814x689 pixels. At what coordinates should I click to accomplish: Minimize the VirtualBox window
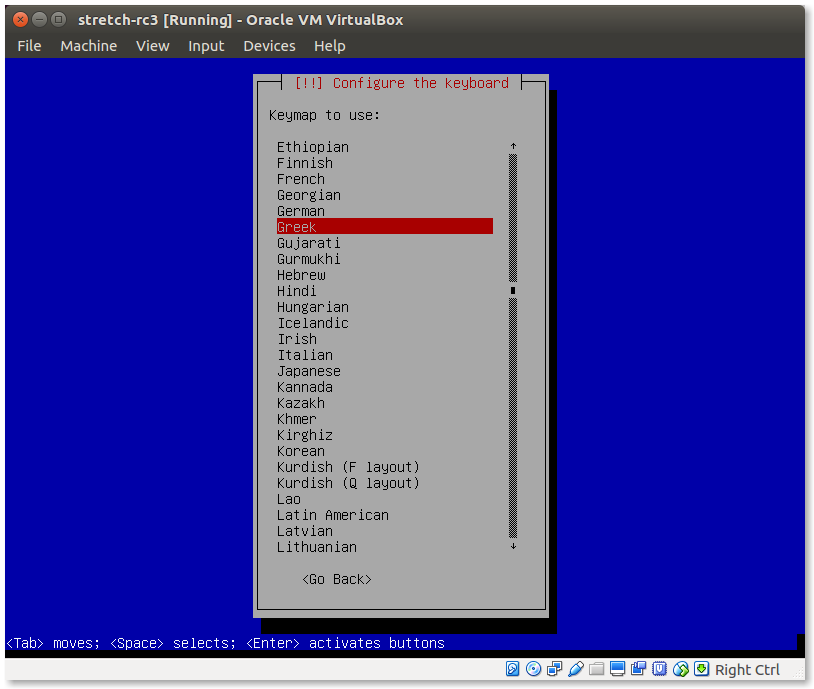click(x=39, y=20)
